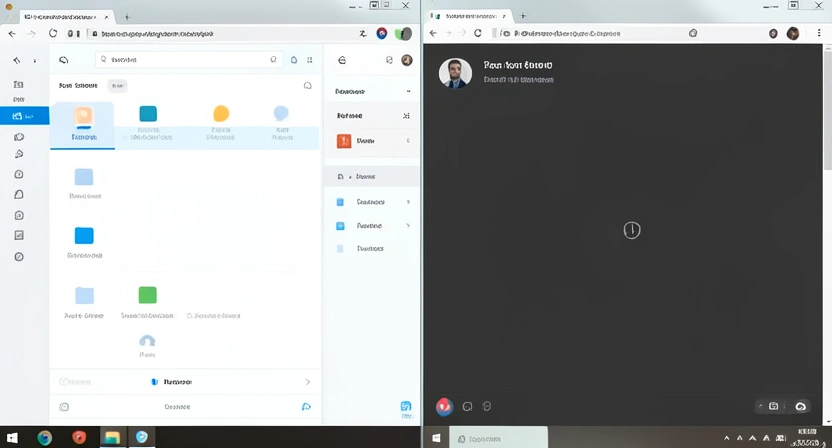
Task: Click the red circular button in dark window
Action: (444, 407)
